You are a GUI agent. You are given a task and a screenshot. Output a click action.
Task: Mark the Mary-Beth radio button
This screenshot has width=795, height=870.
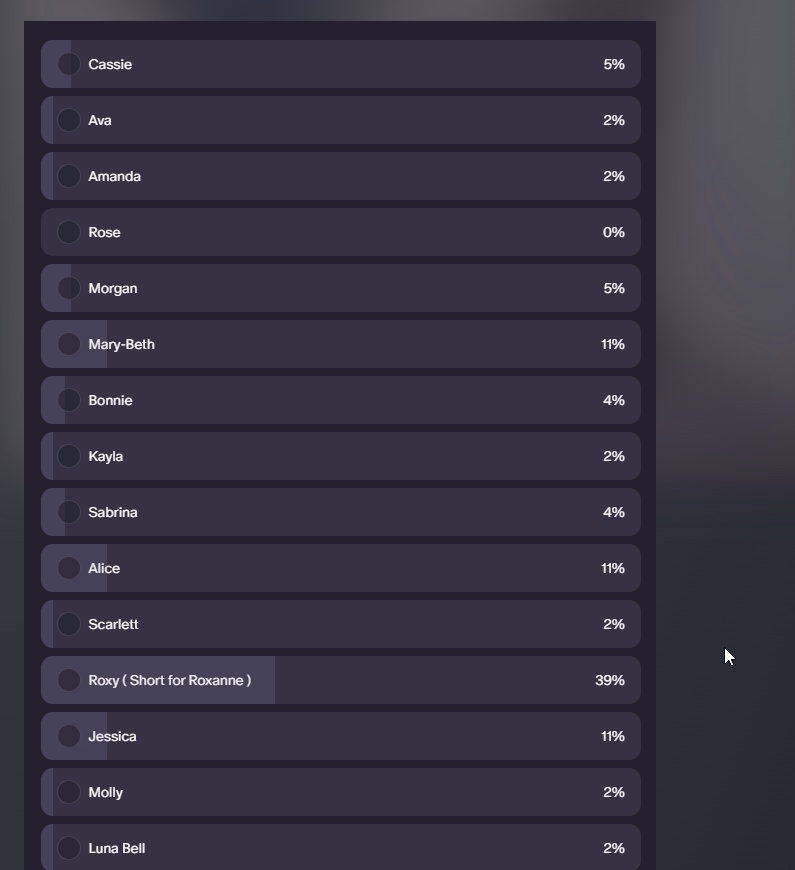click(x=69, y=344)
